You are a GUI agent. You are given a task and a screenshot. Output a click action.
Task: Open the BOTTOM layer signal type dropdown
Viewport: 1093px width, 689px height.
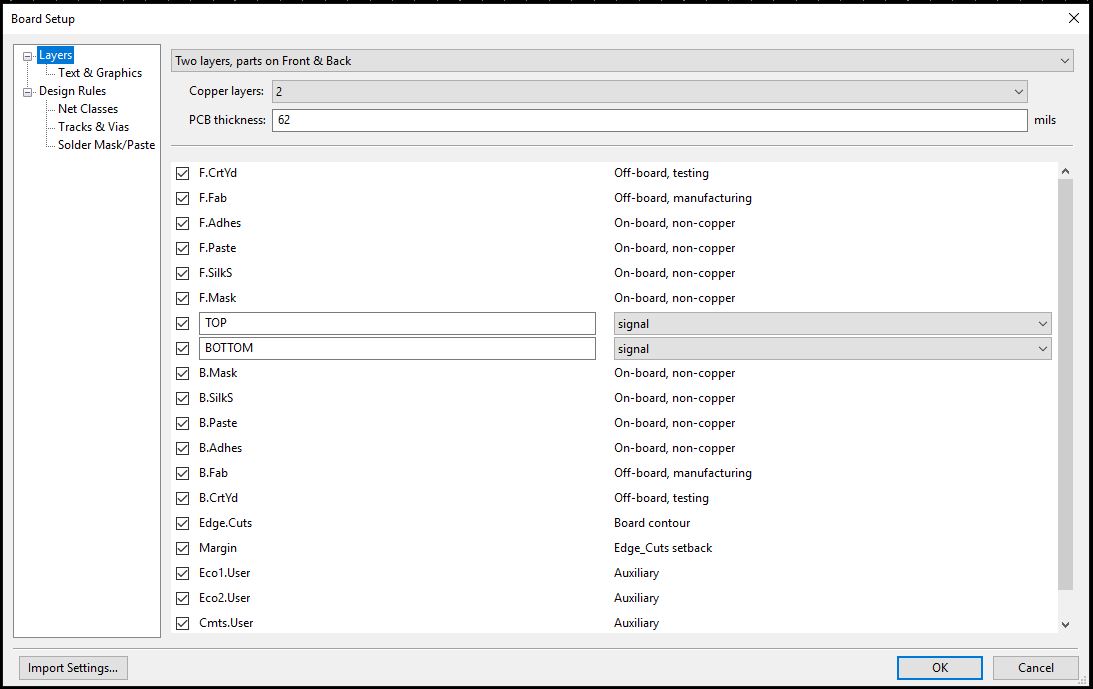point(831,349)
